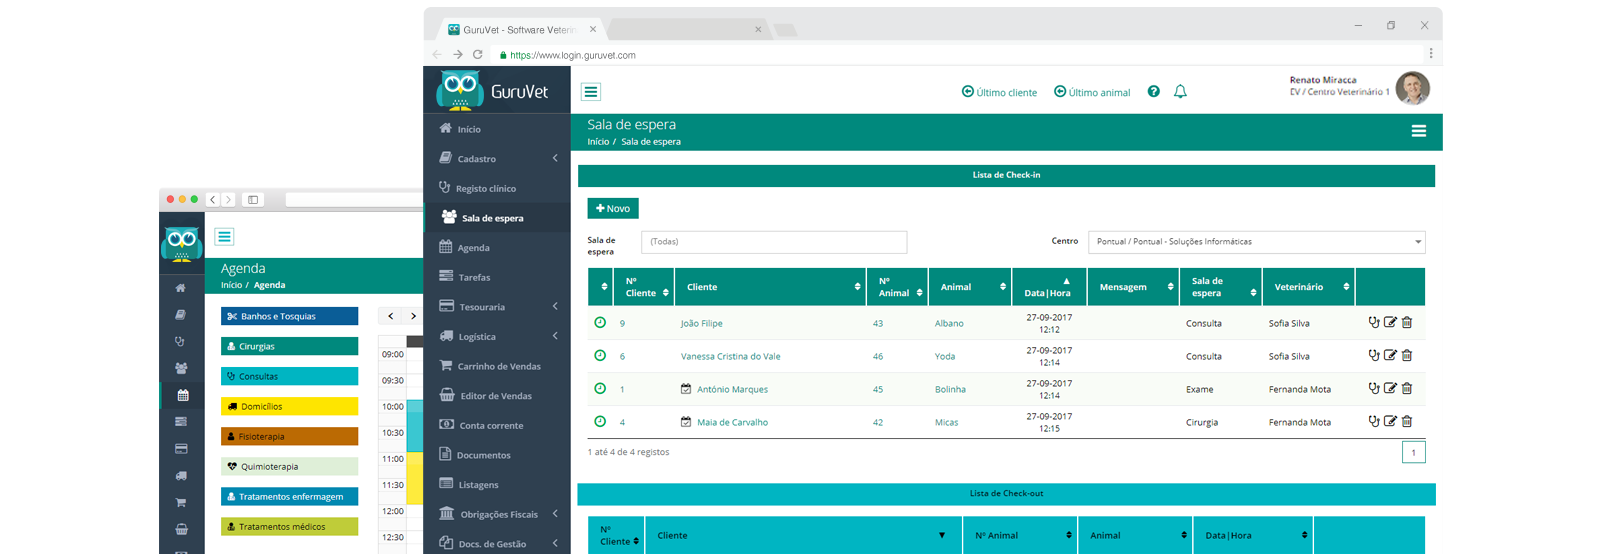Edit Vanessa Cristina do Vale's check-in entry
Image resolution: width=1600 pixels, height=554 pixels.
(x=1390, y=356)
